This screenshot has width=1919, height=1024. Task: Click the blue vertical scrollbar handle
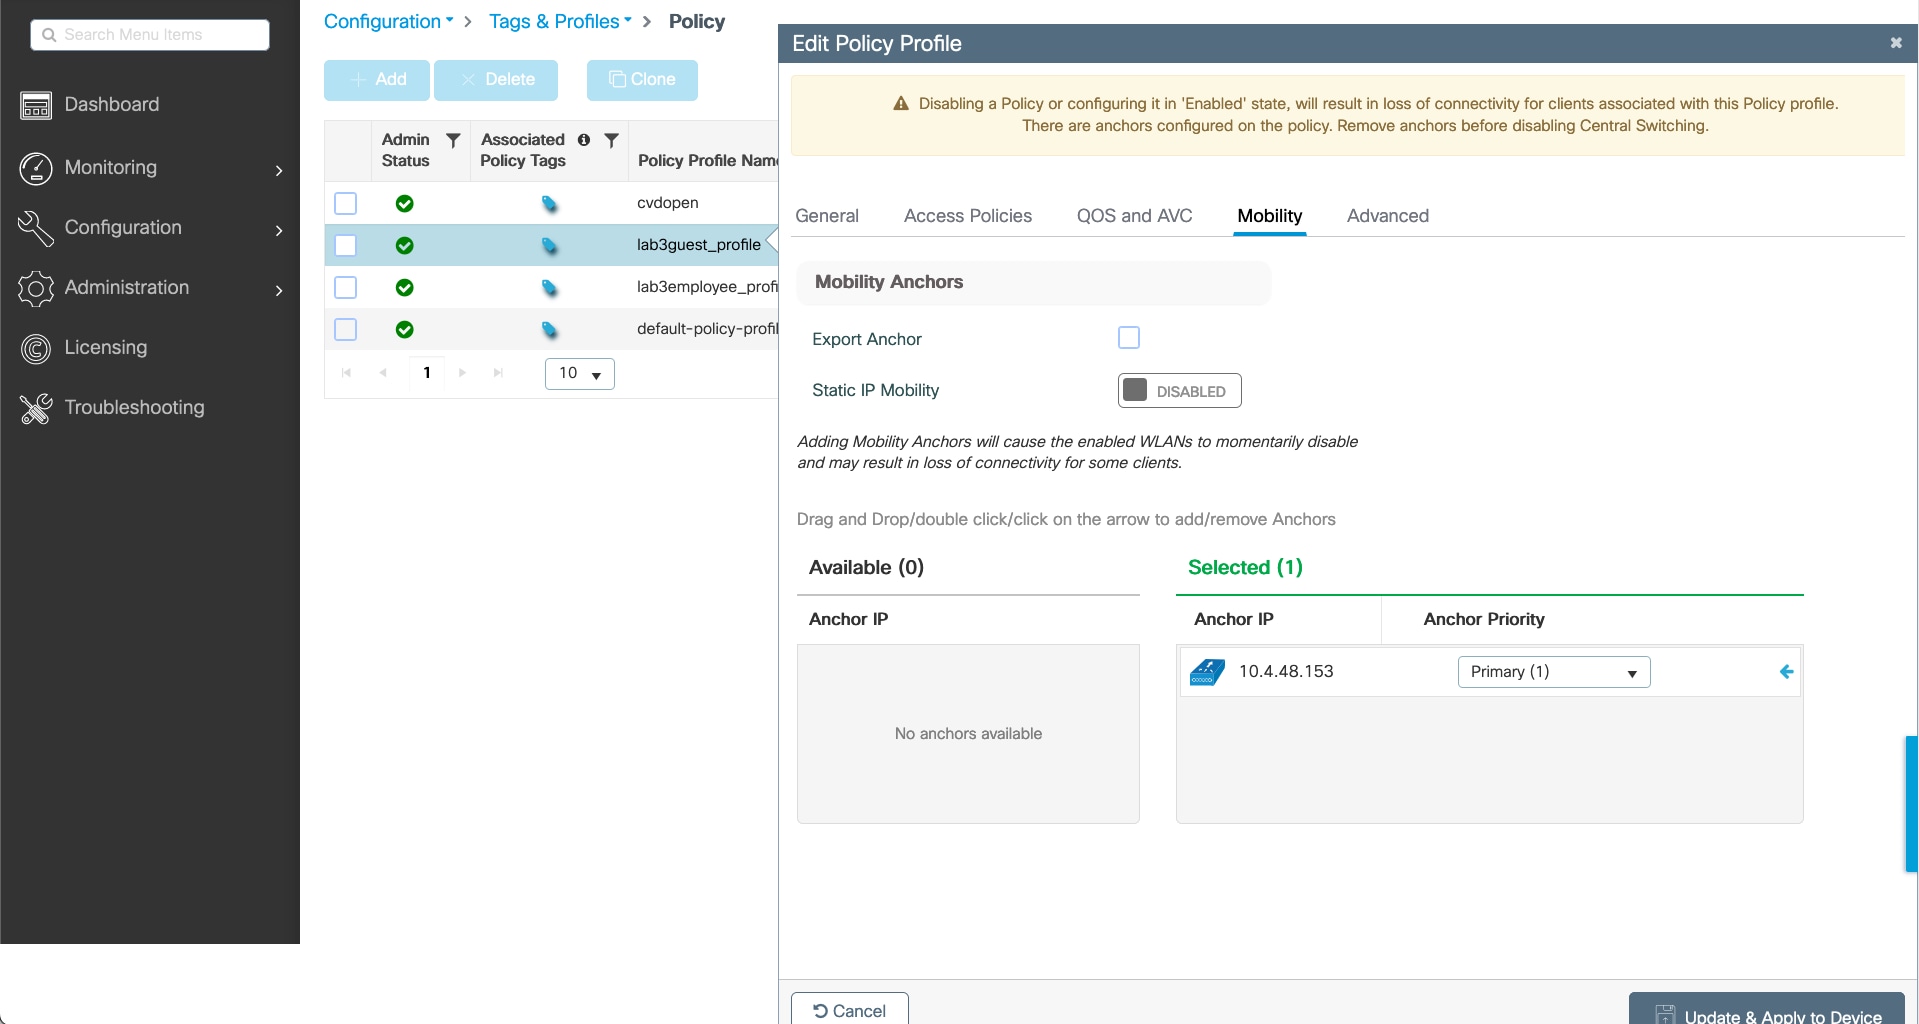1911,804
